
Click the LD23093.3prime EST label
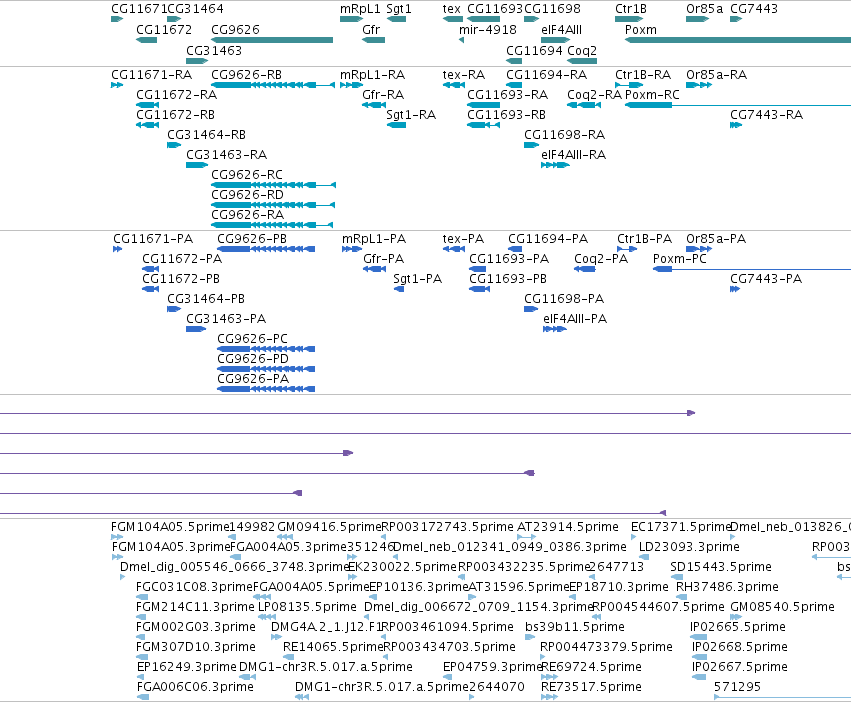point(689,547)
